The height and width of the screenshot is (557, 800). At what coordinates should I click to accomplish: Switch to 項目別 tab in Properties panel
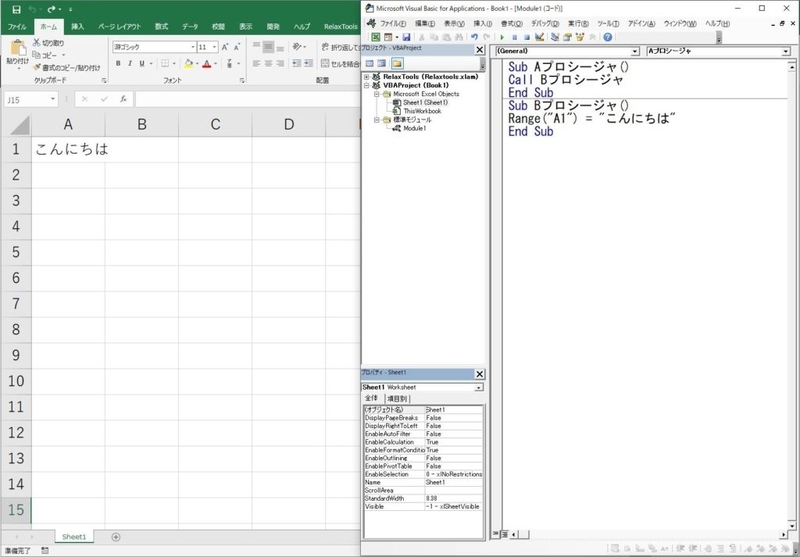tap(395, 399)
